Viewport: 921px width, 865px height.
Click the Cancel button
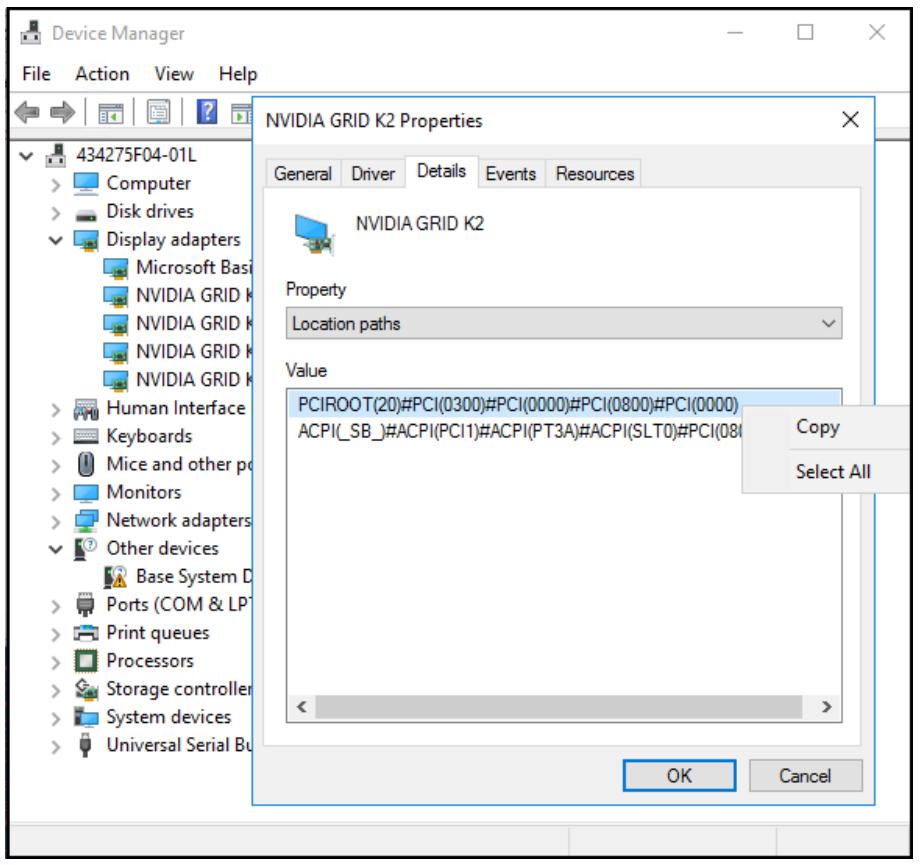pyautogui.click(x=805, y=776)
